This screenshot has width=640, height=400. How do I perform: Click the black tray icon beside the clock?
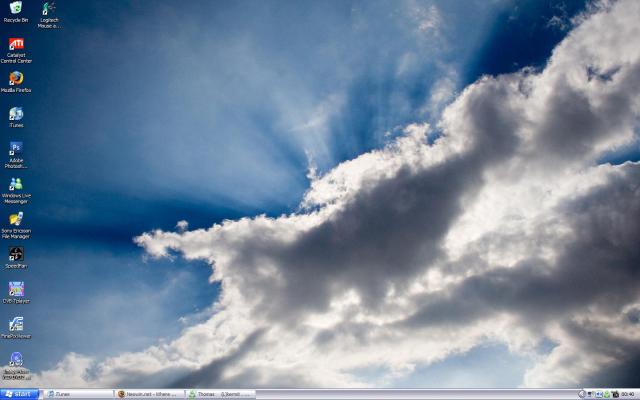coord(615,394)
